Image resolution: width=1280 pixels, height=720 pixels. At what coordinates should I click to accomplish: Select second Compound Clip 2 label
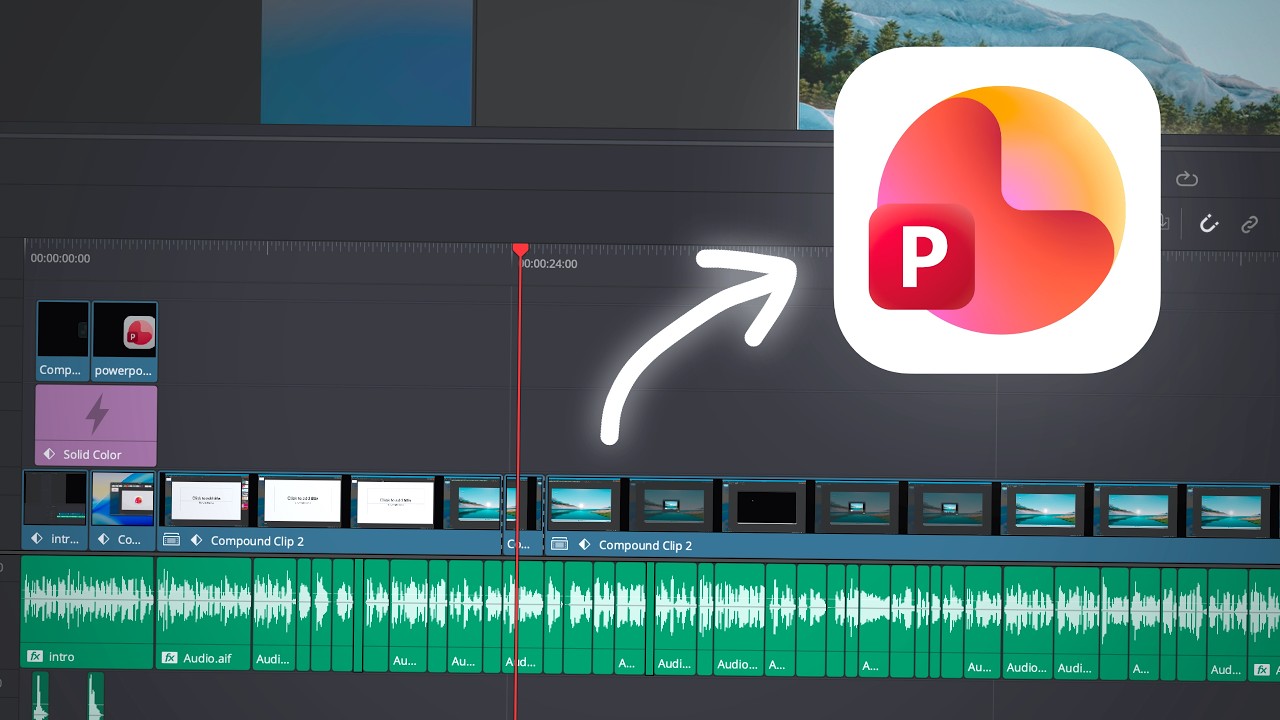point(645,545)
